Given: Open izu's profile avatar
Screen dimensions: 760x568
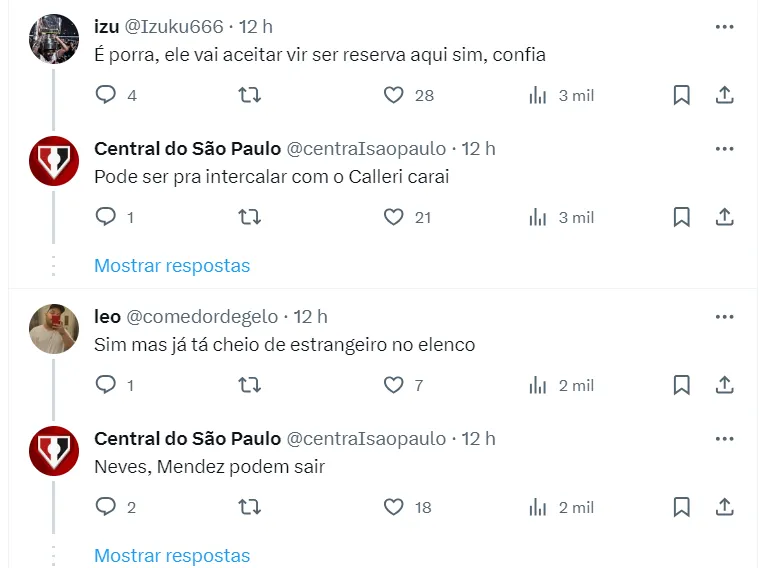Looking at the screenshot, I should tap(54, 39).
